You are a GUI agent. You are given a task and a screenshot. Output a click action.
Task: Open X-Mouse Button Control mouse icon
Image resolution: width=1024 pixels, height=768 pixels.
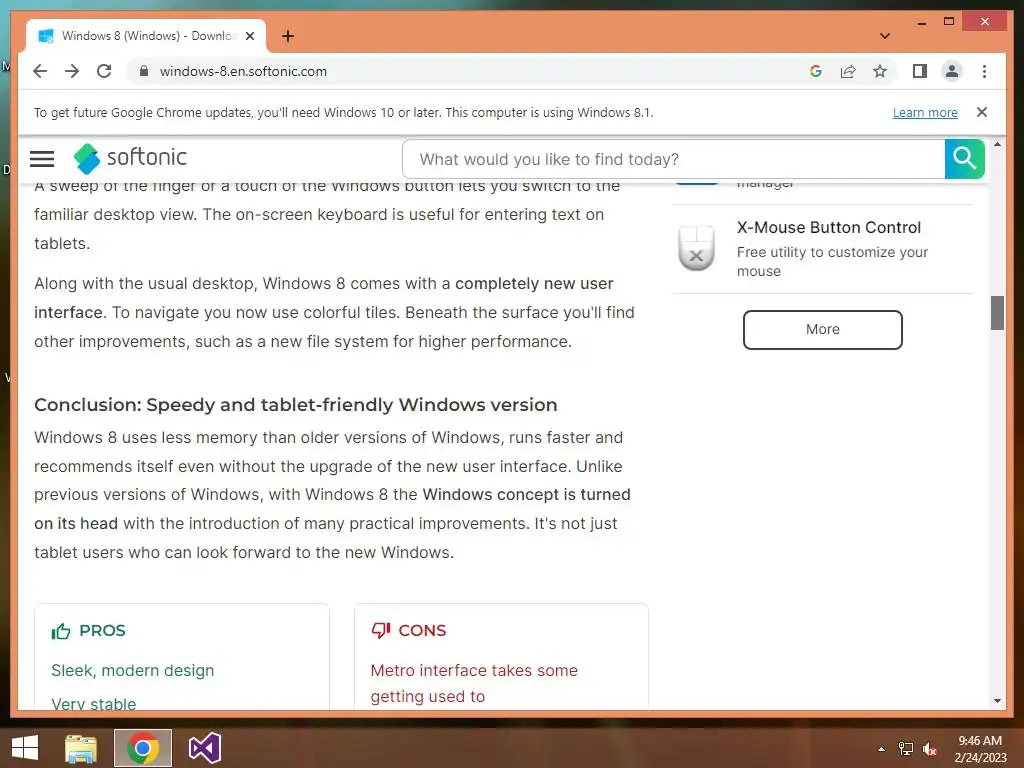(x=697, y=248)
